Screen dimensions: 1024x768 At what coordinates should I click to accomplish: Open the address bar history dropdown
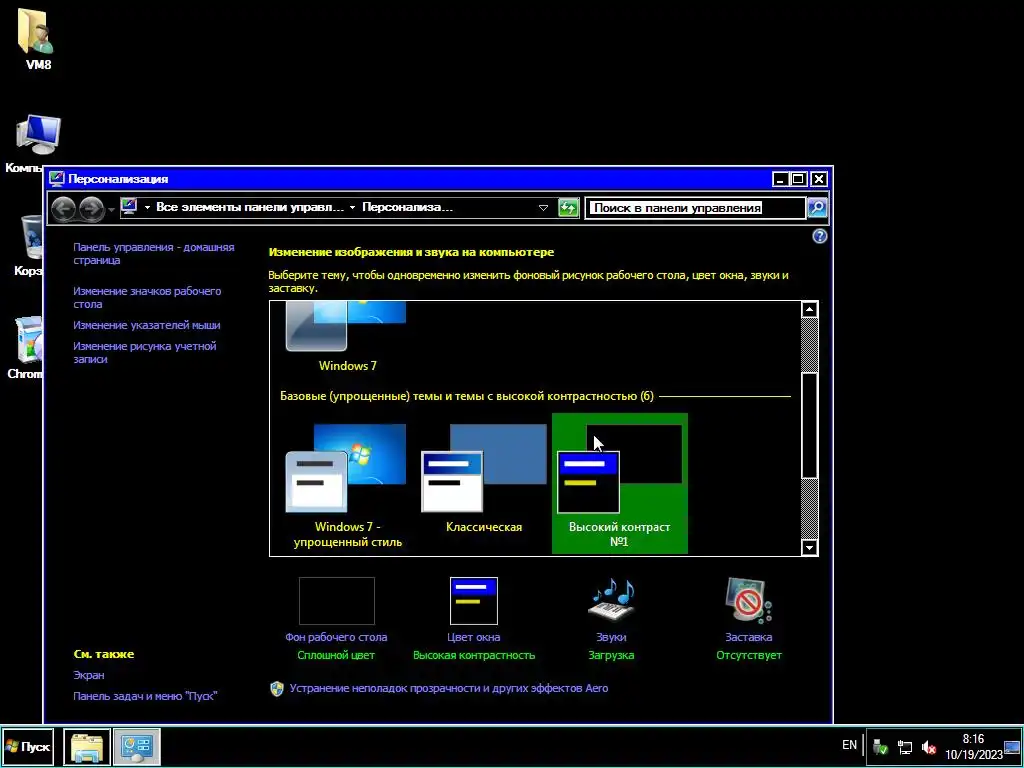tap(543, 208)
